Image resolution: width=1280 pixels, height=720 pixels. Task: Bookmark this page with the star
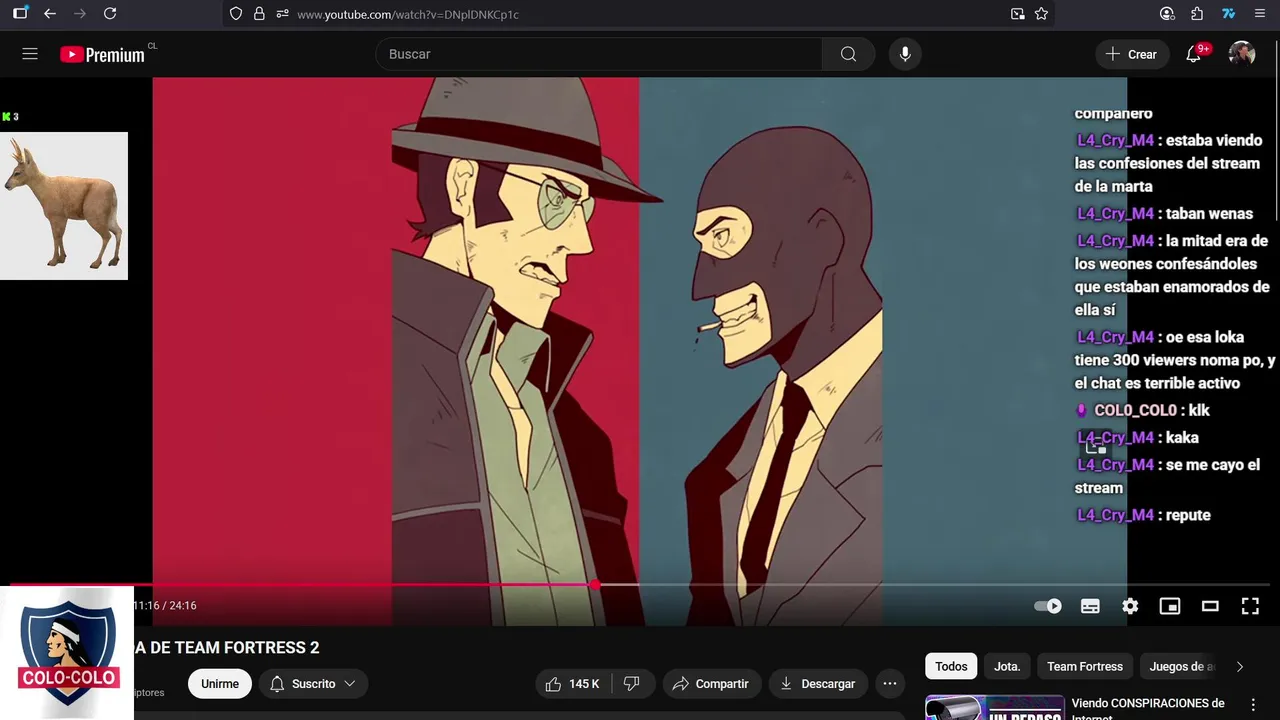coord(1041,14)
